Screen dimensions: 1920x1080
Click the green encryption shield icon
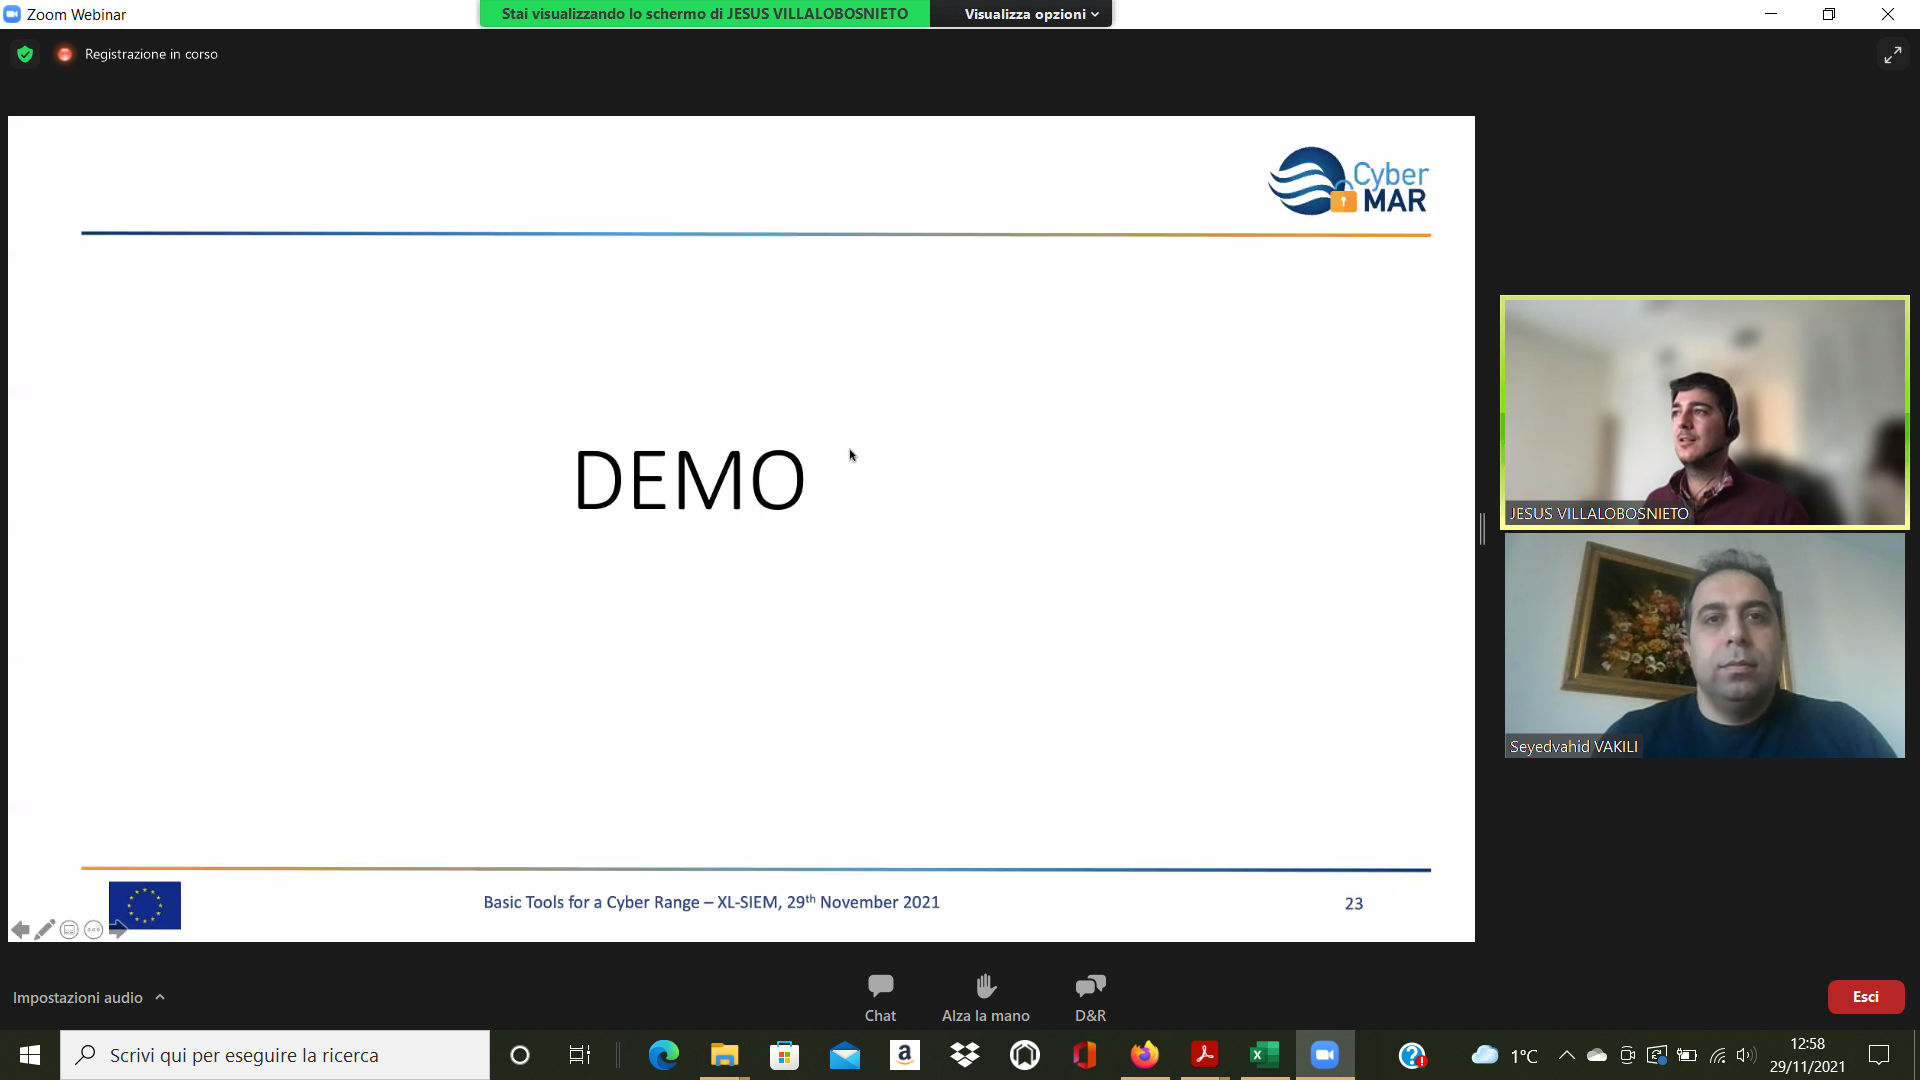25,54
